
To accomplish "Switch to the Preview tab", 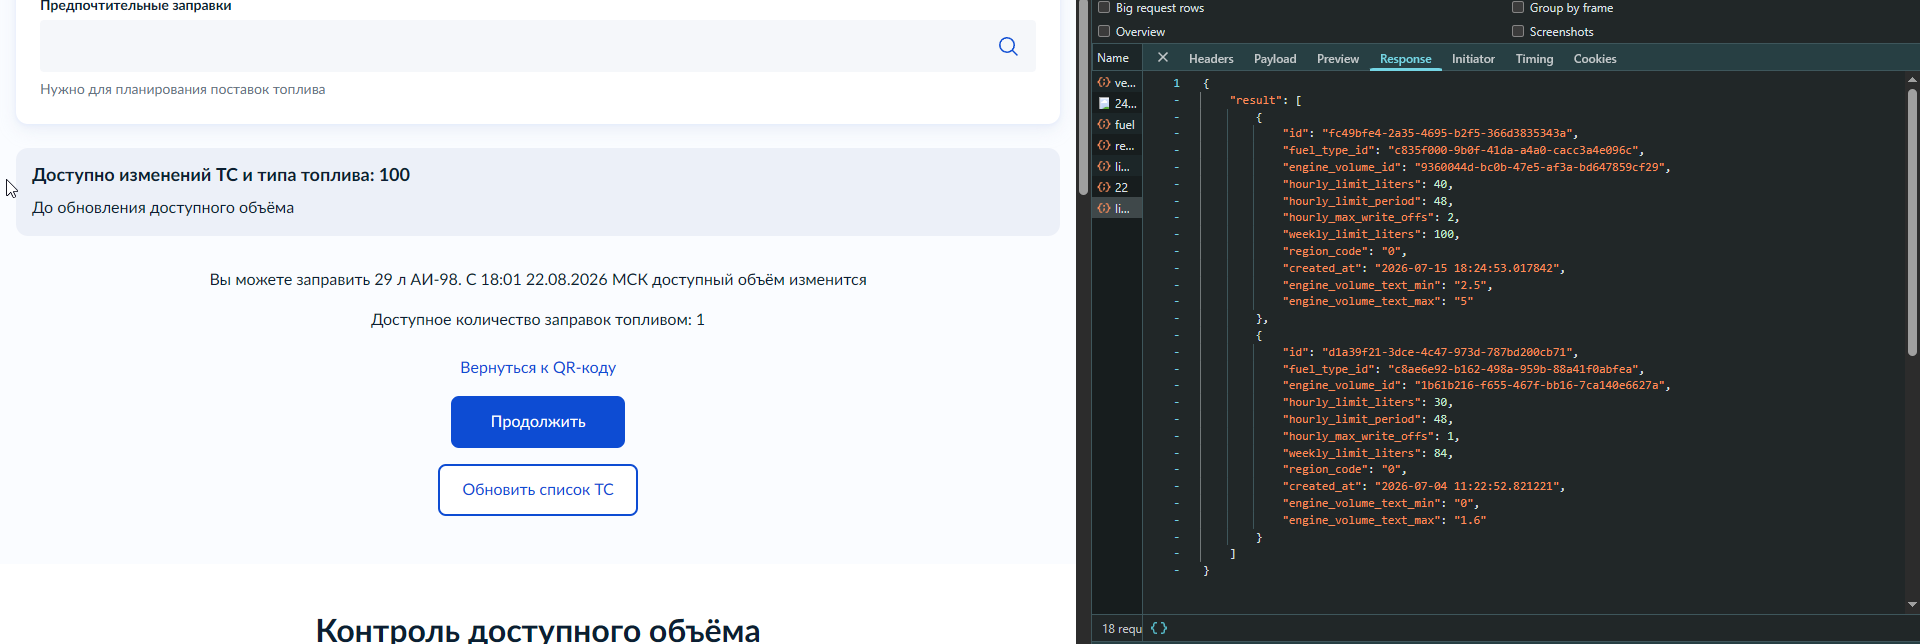I will pos(1338,59).
